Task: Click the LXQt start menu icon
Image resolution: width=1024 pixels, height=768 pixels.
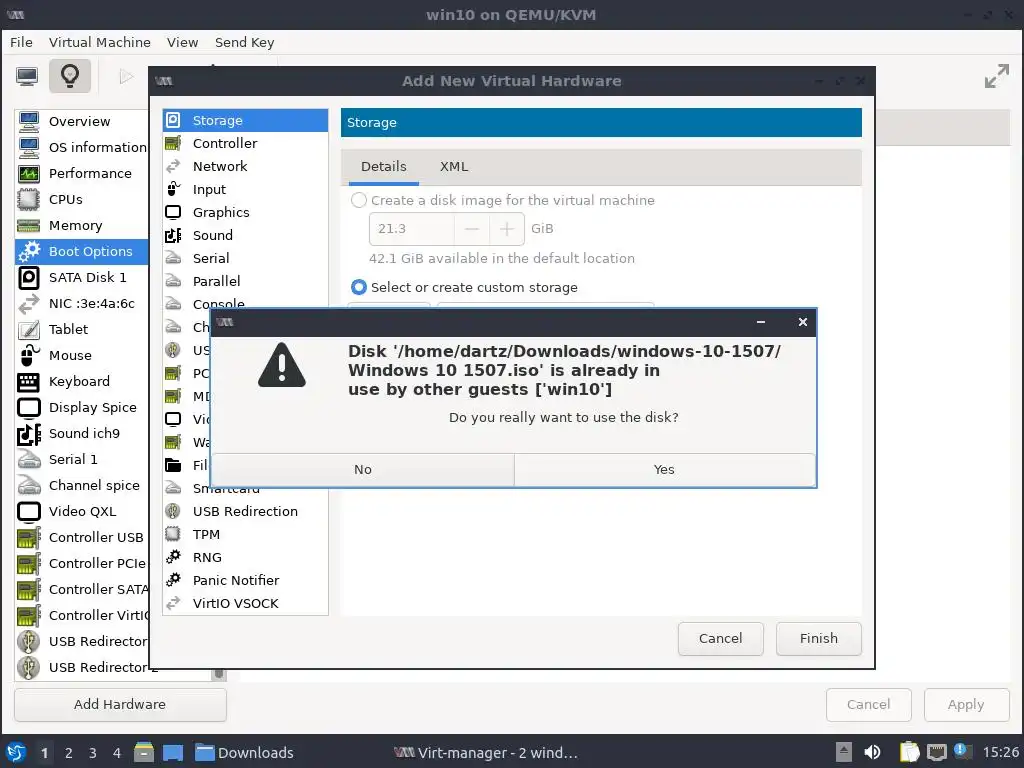Action: point(16,752)
